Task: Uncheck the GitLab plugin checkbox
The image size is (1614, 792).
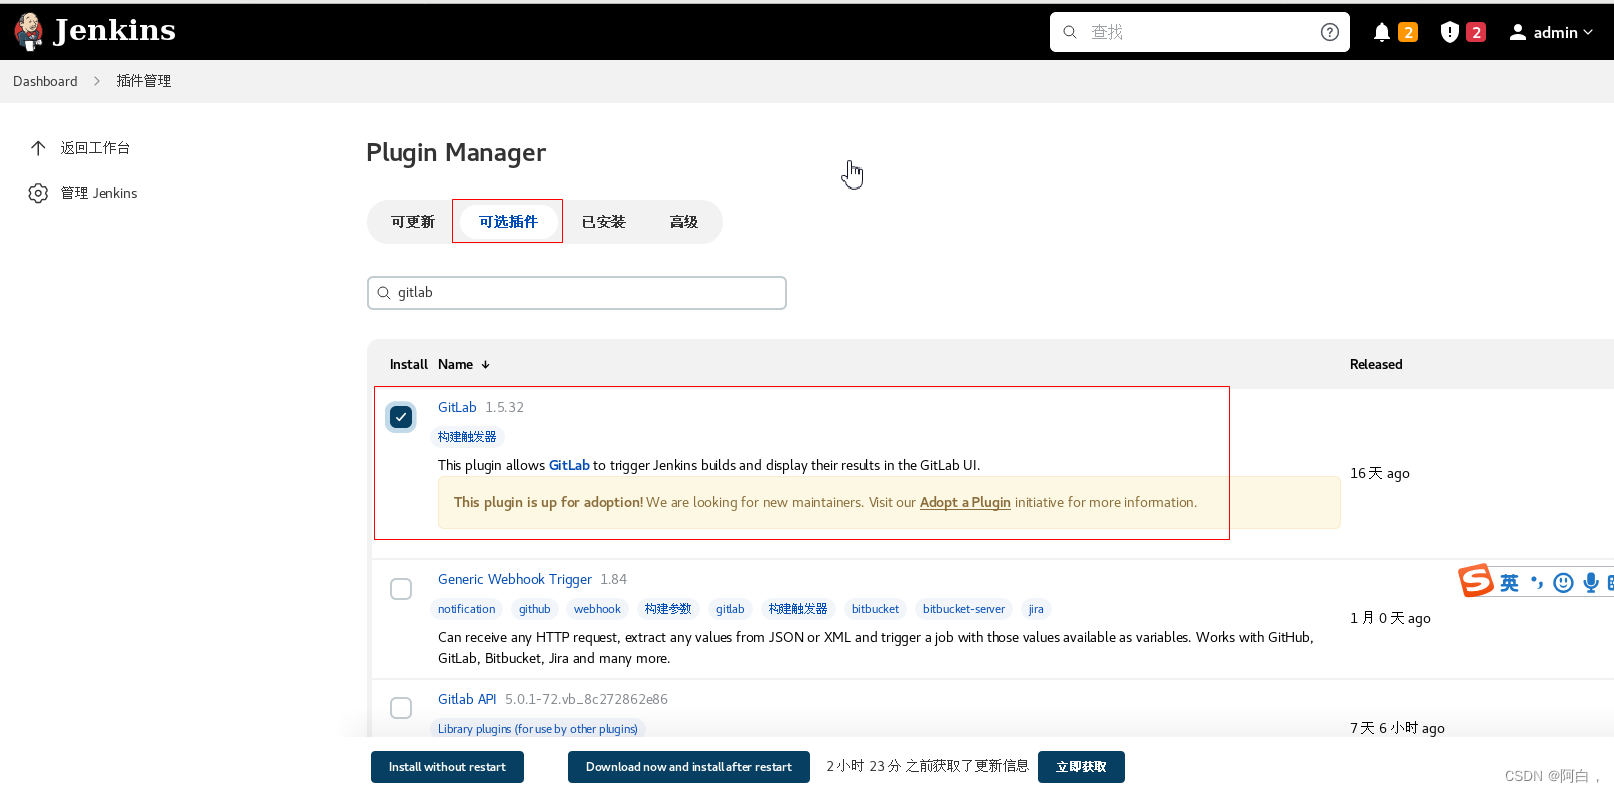Action: click(401, 417)
